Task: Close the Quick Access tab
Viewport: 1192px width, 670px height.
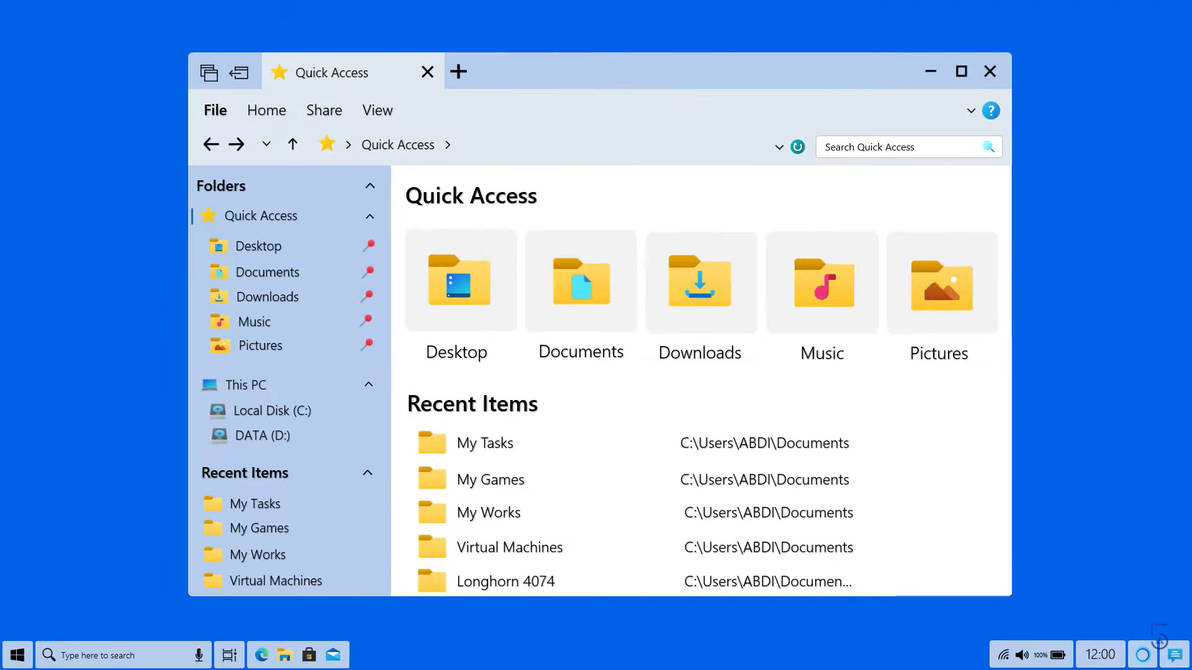Action: pyautogui.click(x=427, y=71)
